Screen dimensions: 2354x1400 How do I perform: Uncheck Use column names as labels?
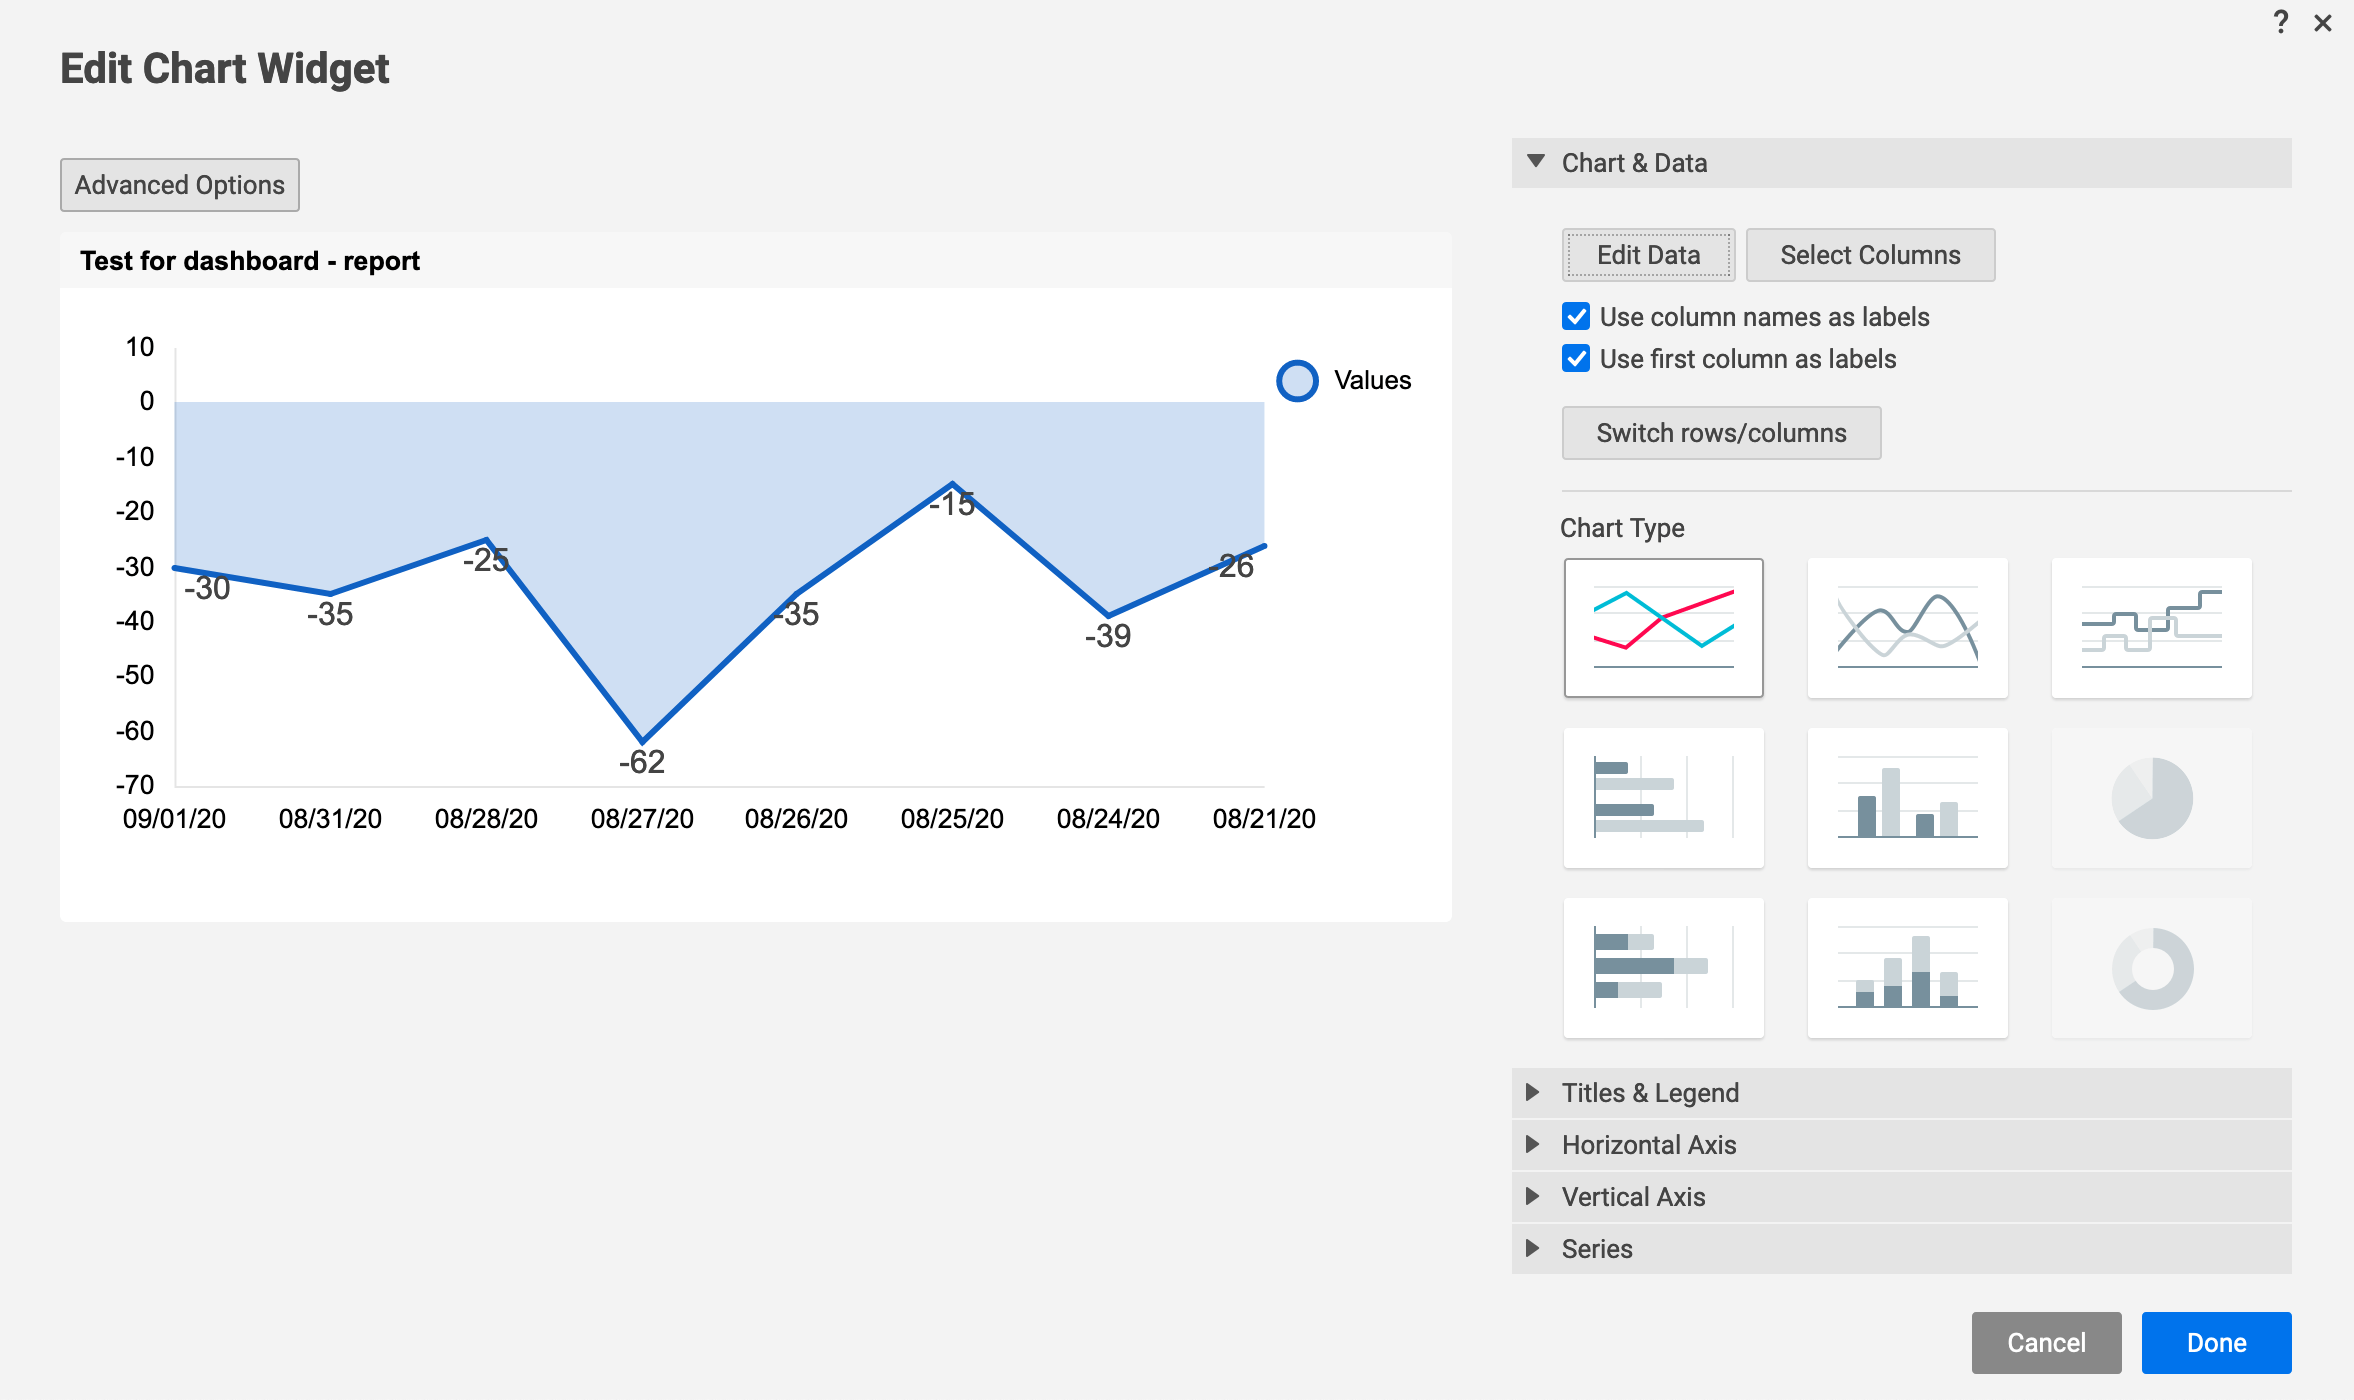coord(1576,317)
